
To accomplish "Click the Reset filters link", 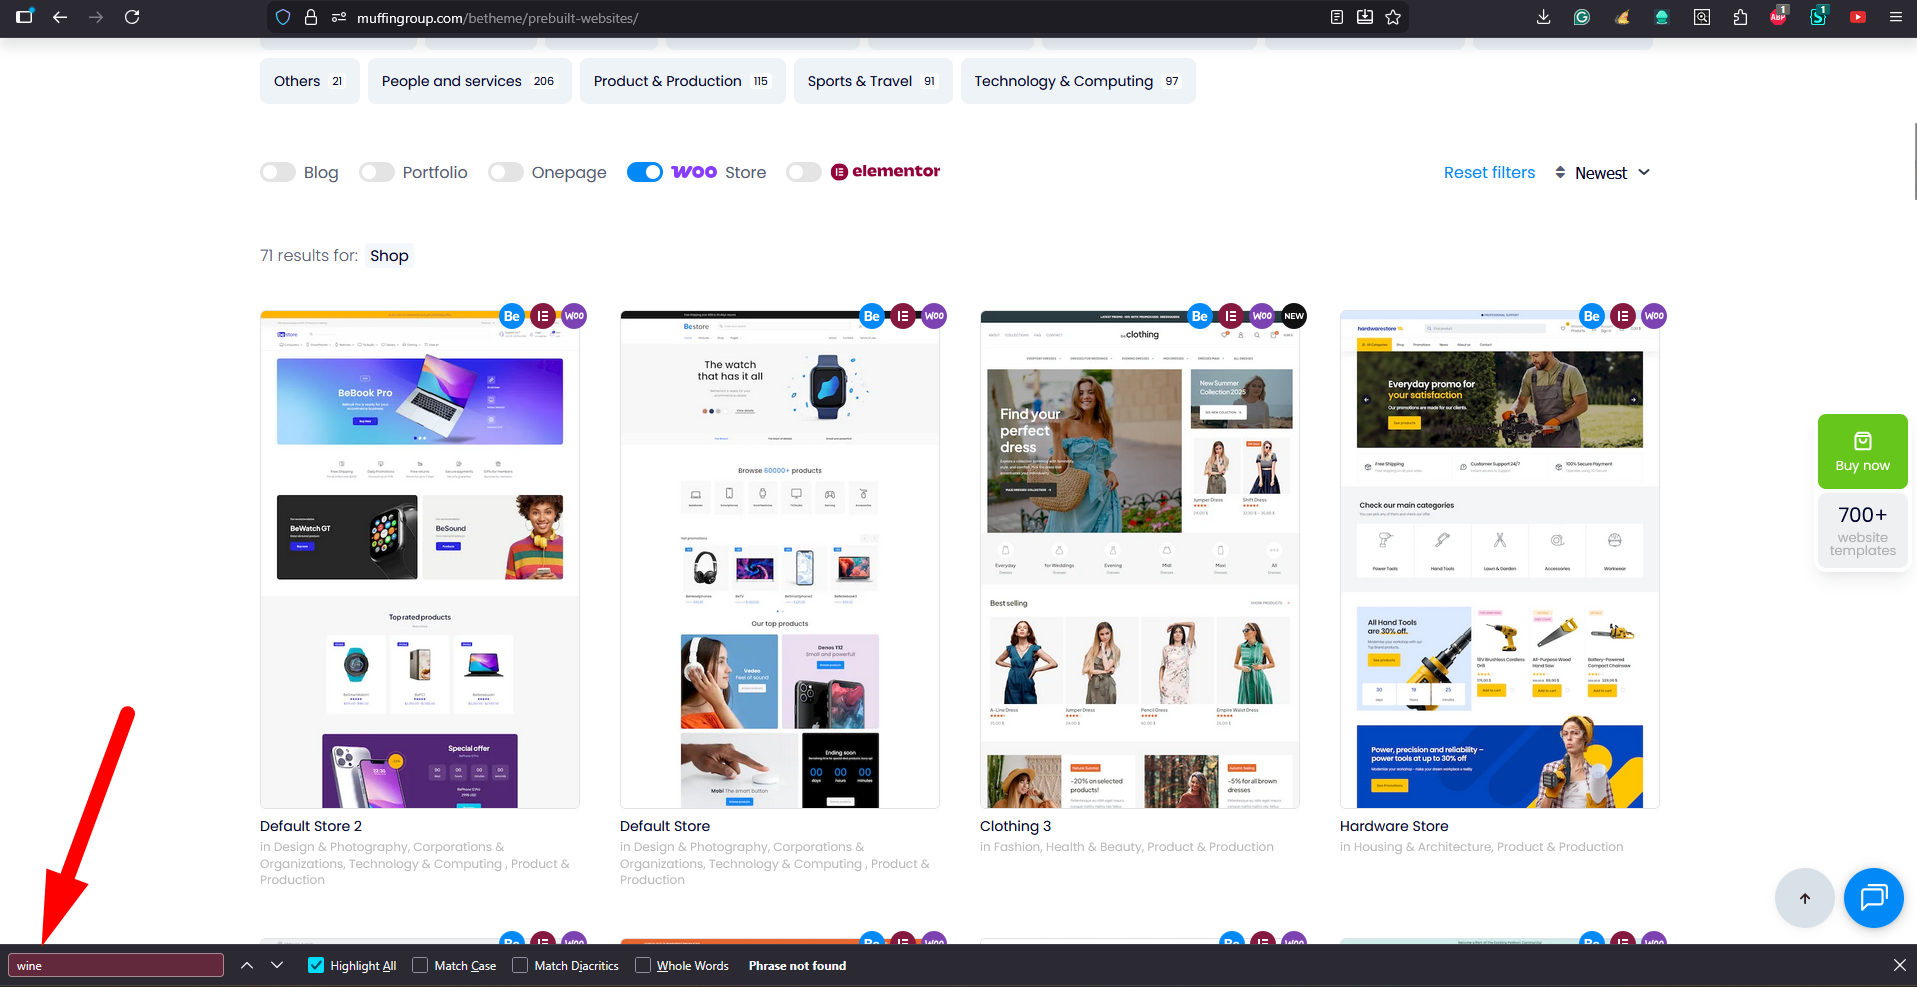I will 1489,172.
